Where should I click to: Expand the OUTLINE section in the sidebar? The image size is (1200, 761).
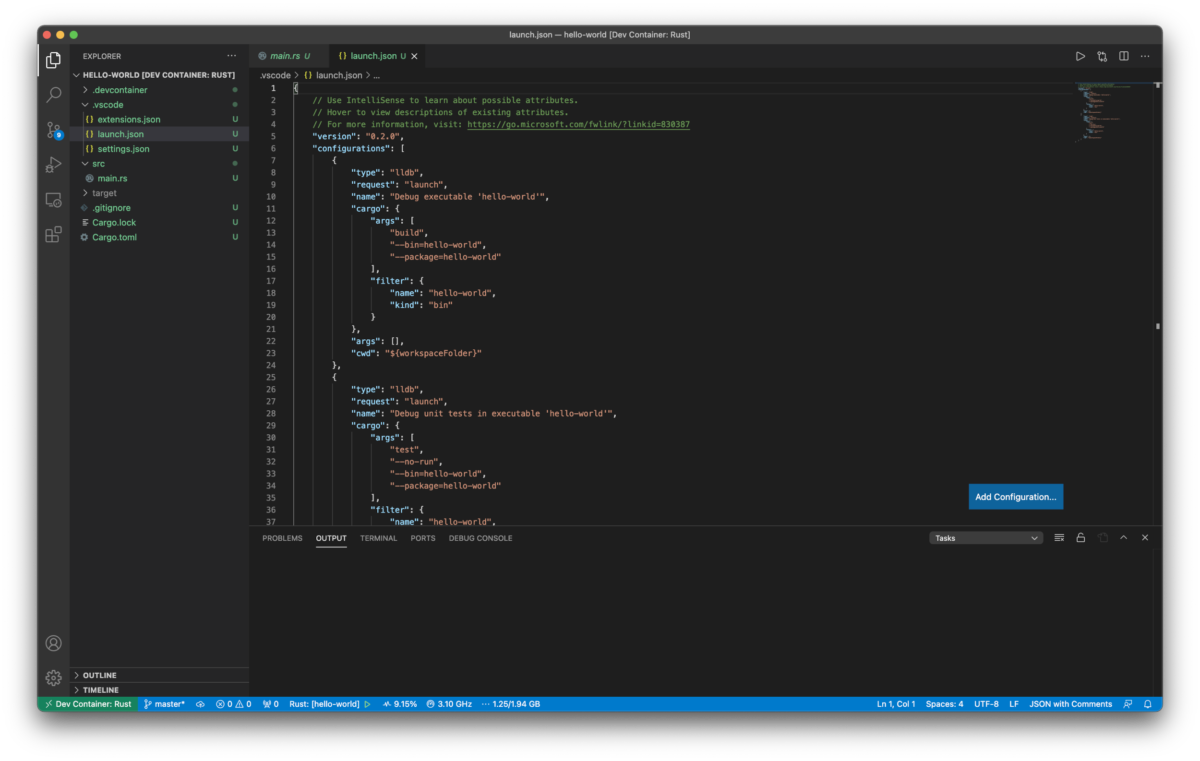100,675
